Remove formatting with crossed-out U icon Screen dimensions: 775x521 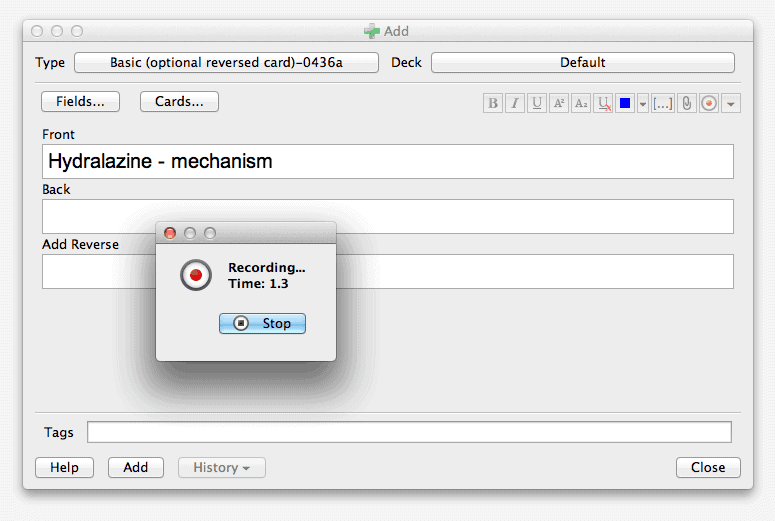click(x=603, y=103)
